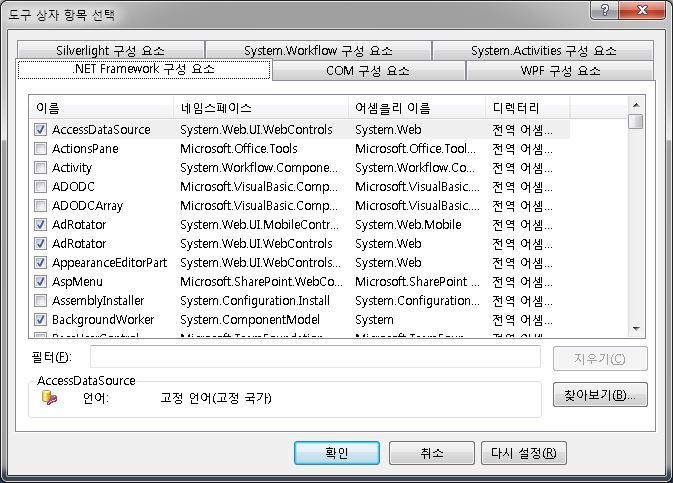The image size is (673, 483).
Task: Click inside the 필터(F) filter input field
Action: pos(315,357)
